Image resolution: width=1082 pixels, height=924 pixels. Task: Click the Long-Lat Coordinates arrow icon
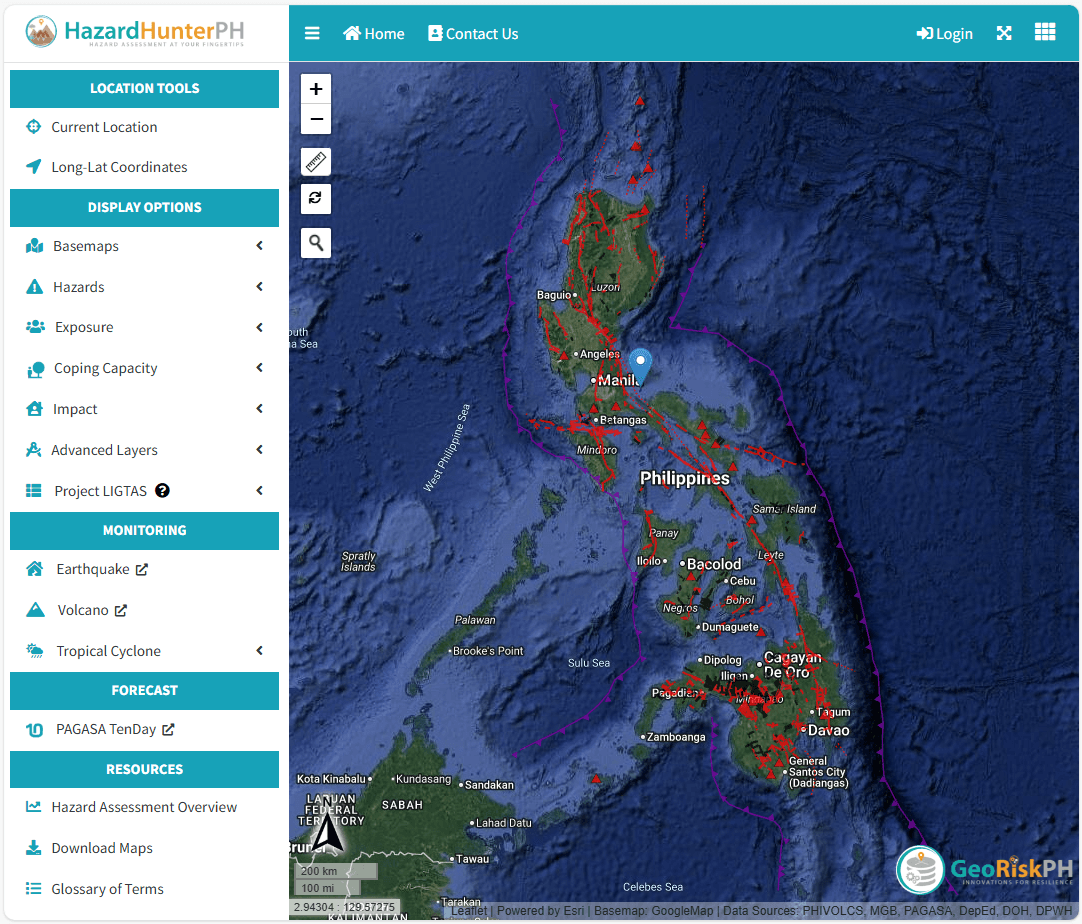33,166
